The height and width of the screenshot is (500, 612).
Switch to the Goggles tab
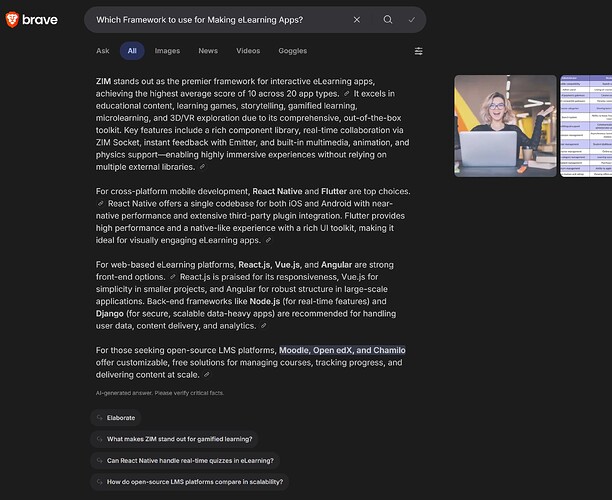tap(292, 51)
